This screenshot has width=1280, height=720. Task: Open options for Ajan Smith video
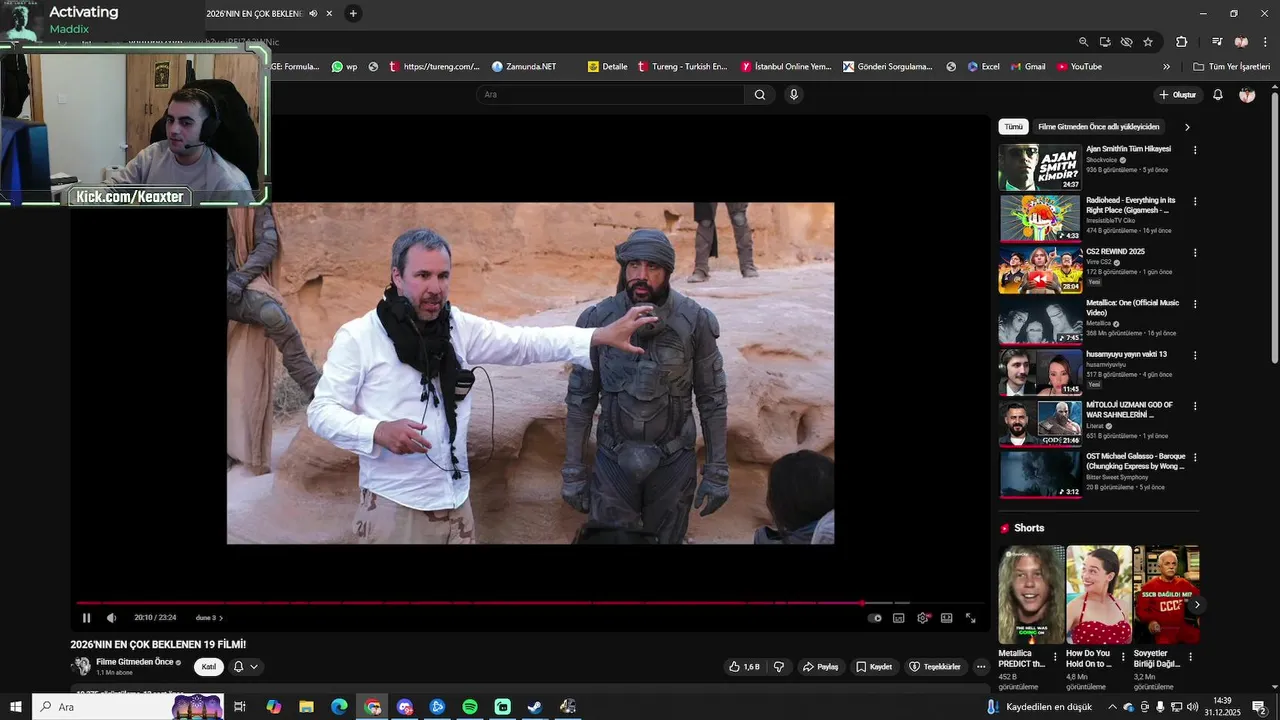(x=1195, y=150)
